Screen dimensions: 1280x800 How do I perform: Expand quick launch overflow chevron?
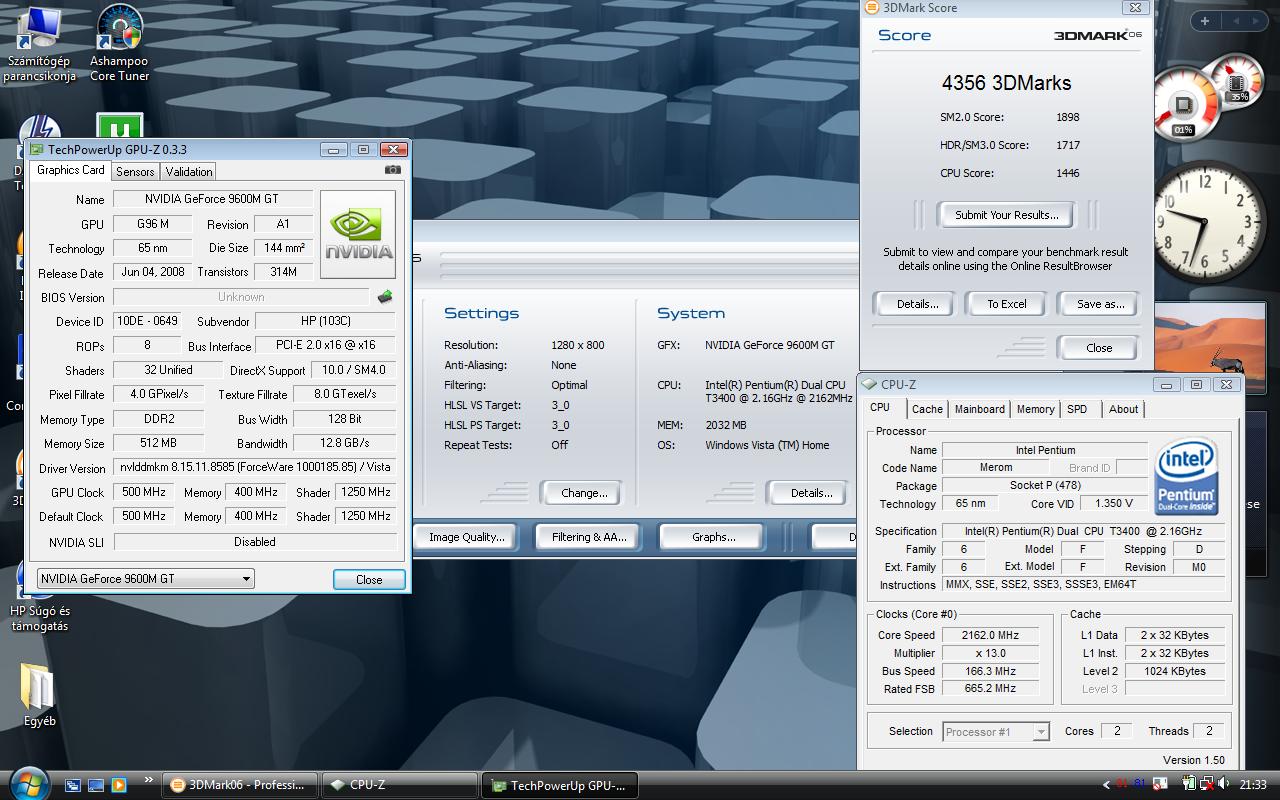tap(148, 780)
